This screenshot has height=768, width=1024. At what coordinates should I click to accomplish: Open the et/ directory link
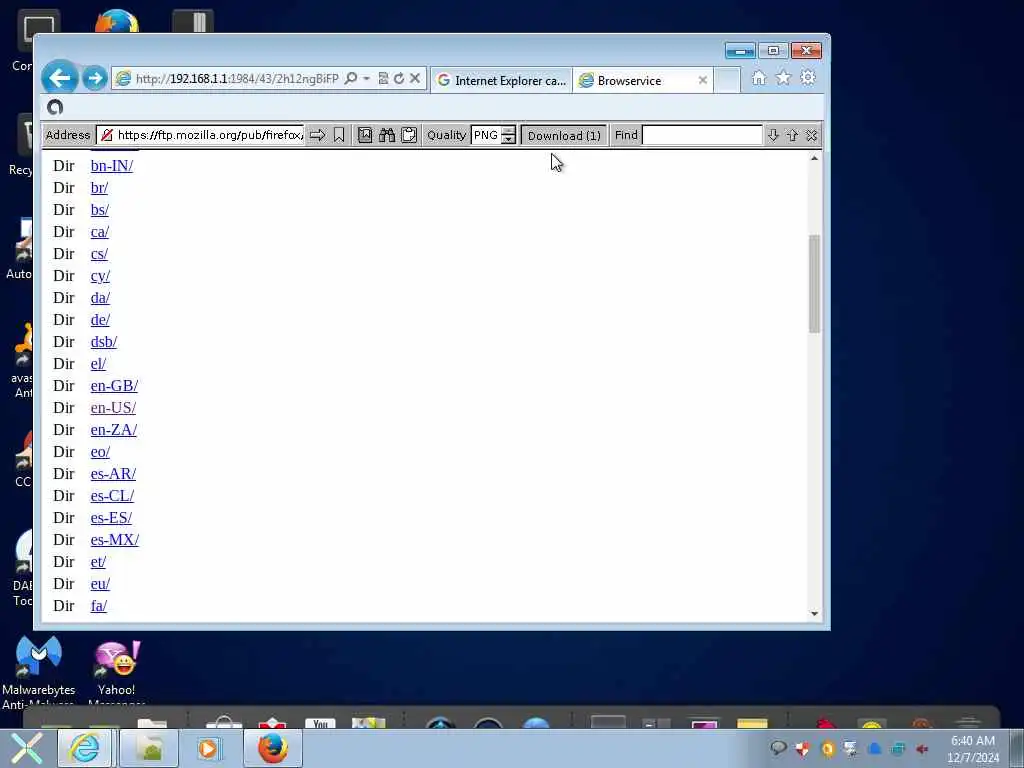[x=99, y=562]
